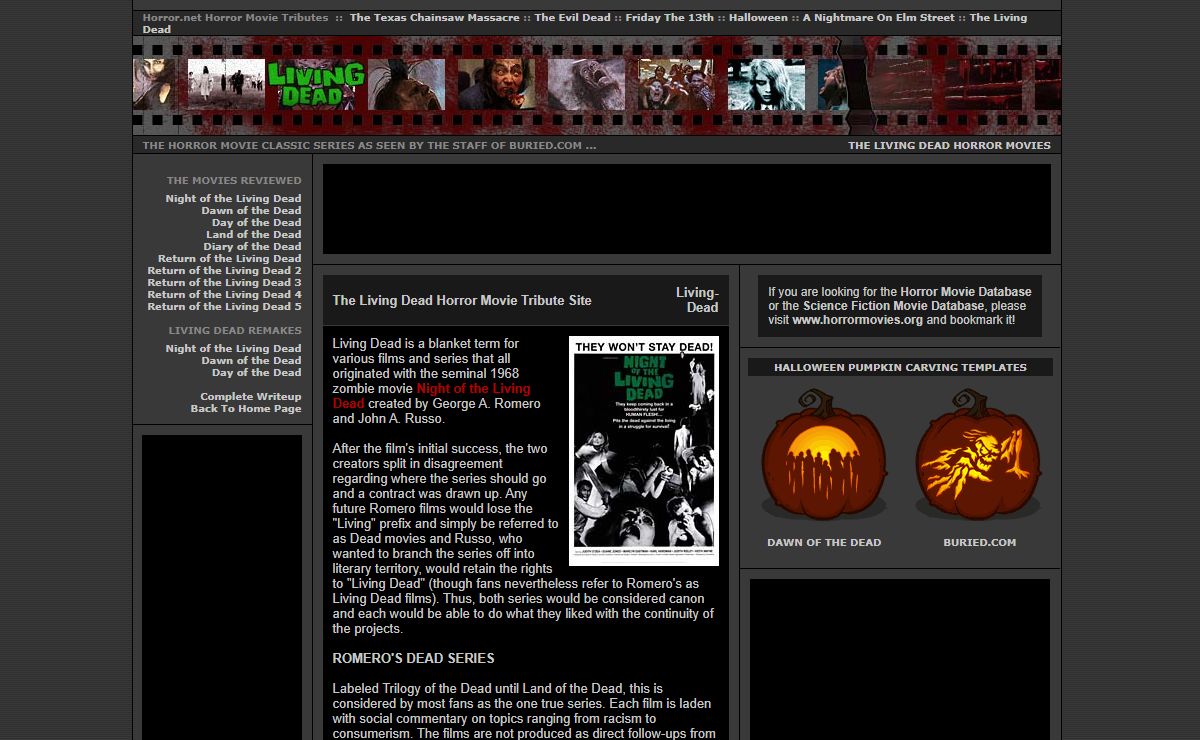Image resolution: width=1200 pixels, height=740 pixels.
Task: Visit the Halloween tribute link in header
Action: [758, 18]
